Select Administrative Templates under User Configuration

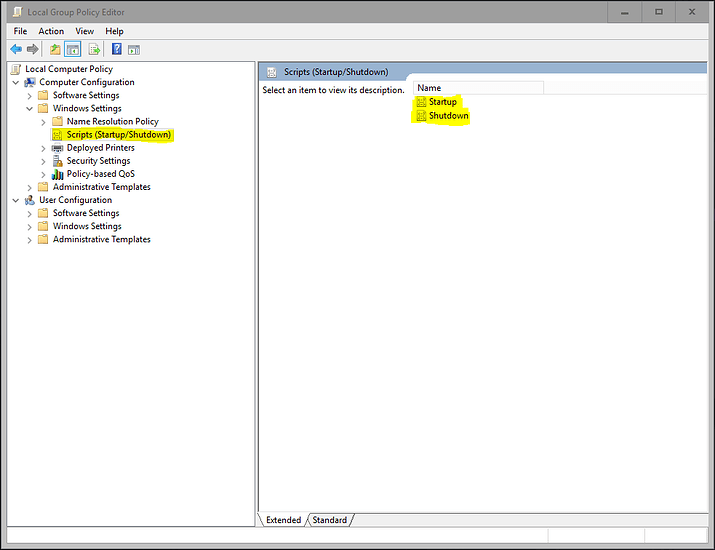[x=102, y=240]
